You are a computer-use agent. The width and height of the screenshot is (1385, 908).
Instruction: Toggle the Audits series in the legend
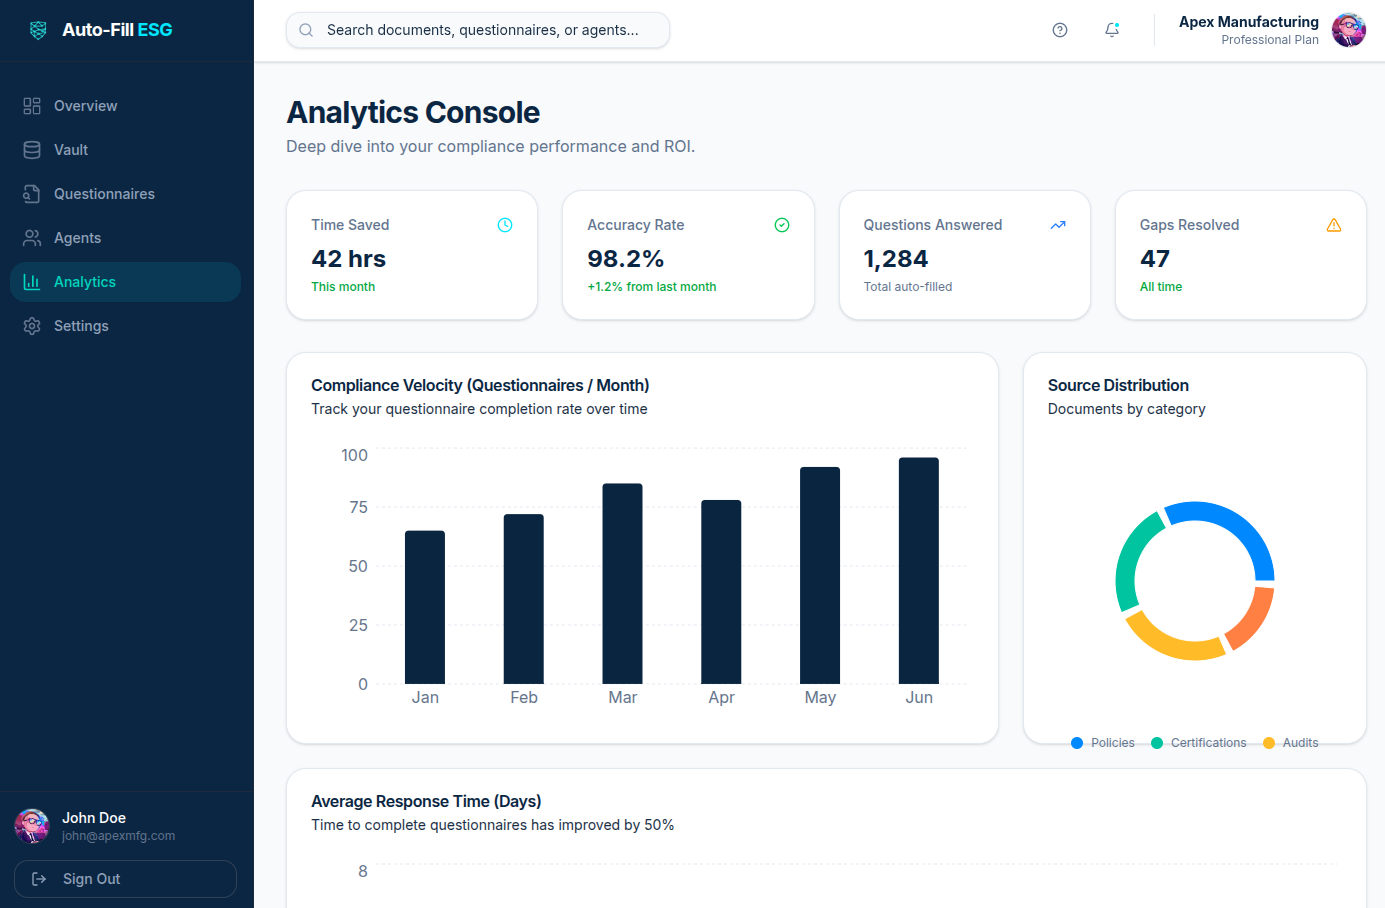(1290, 743)
